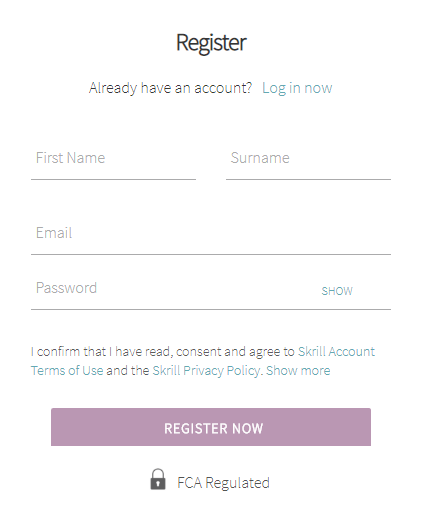Click the underline beneath the Email placeholder
Viewport: 424px width, 524px height.
tap(211, 254)
